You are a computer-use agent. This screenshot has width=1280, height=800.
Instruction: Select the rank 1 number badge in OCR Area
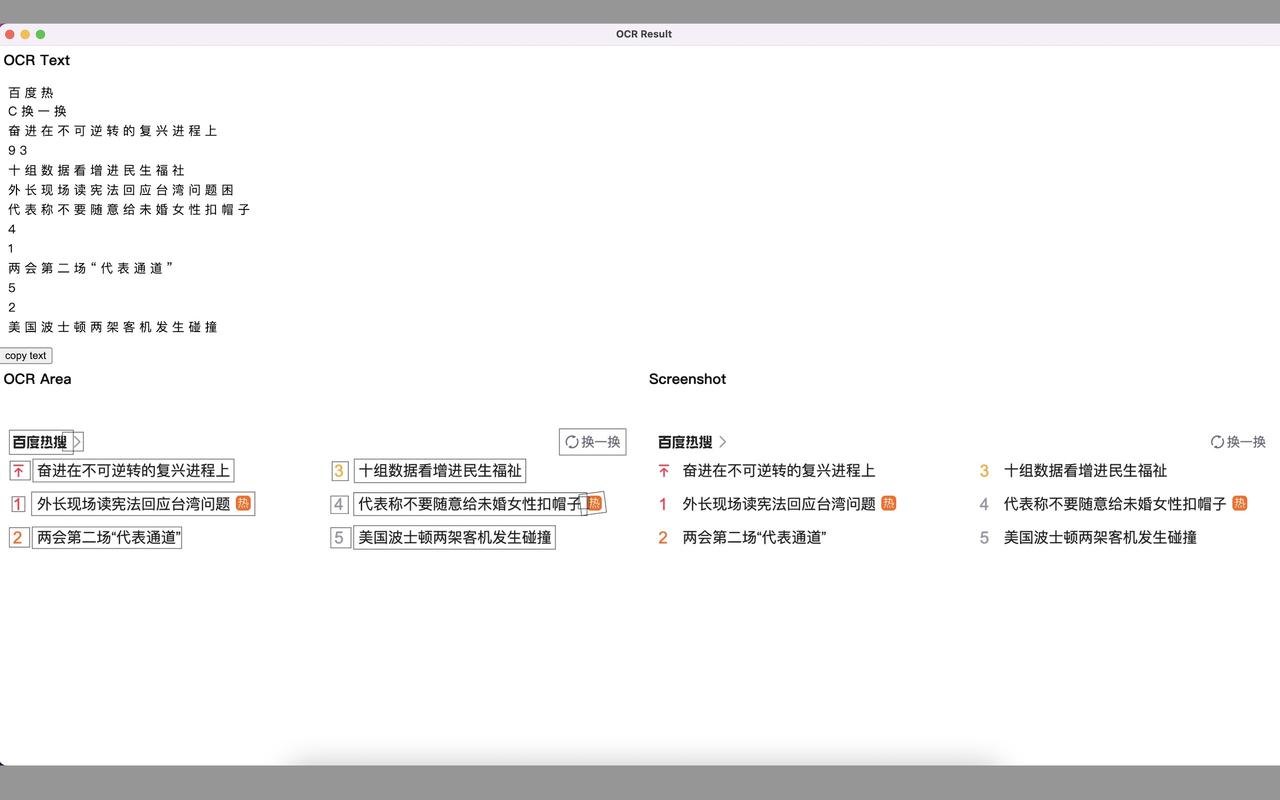18,504
